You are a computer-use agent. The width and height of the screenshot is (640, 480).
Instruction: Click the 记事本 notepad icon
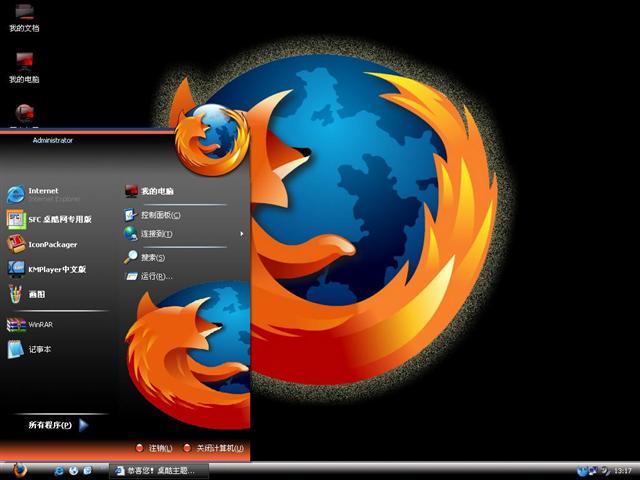(x=16, y=349)
